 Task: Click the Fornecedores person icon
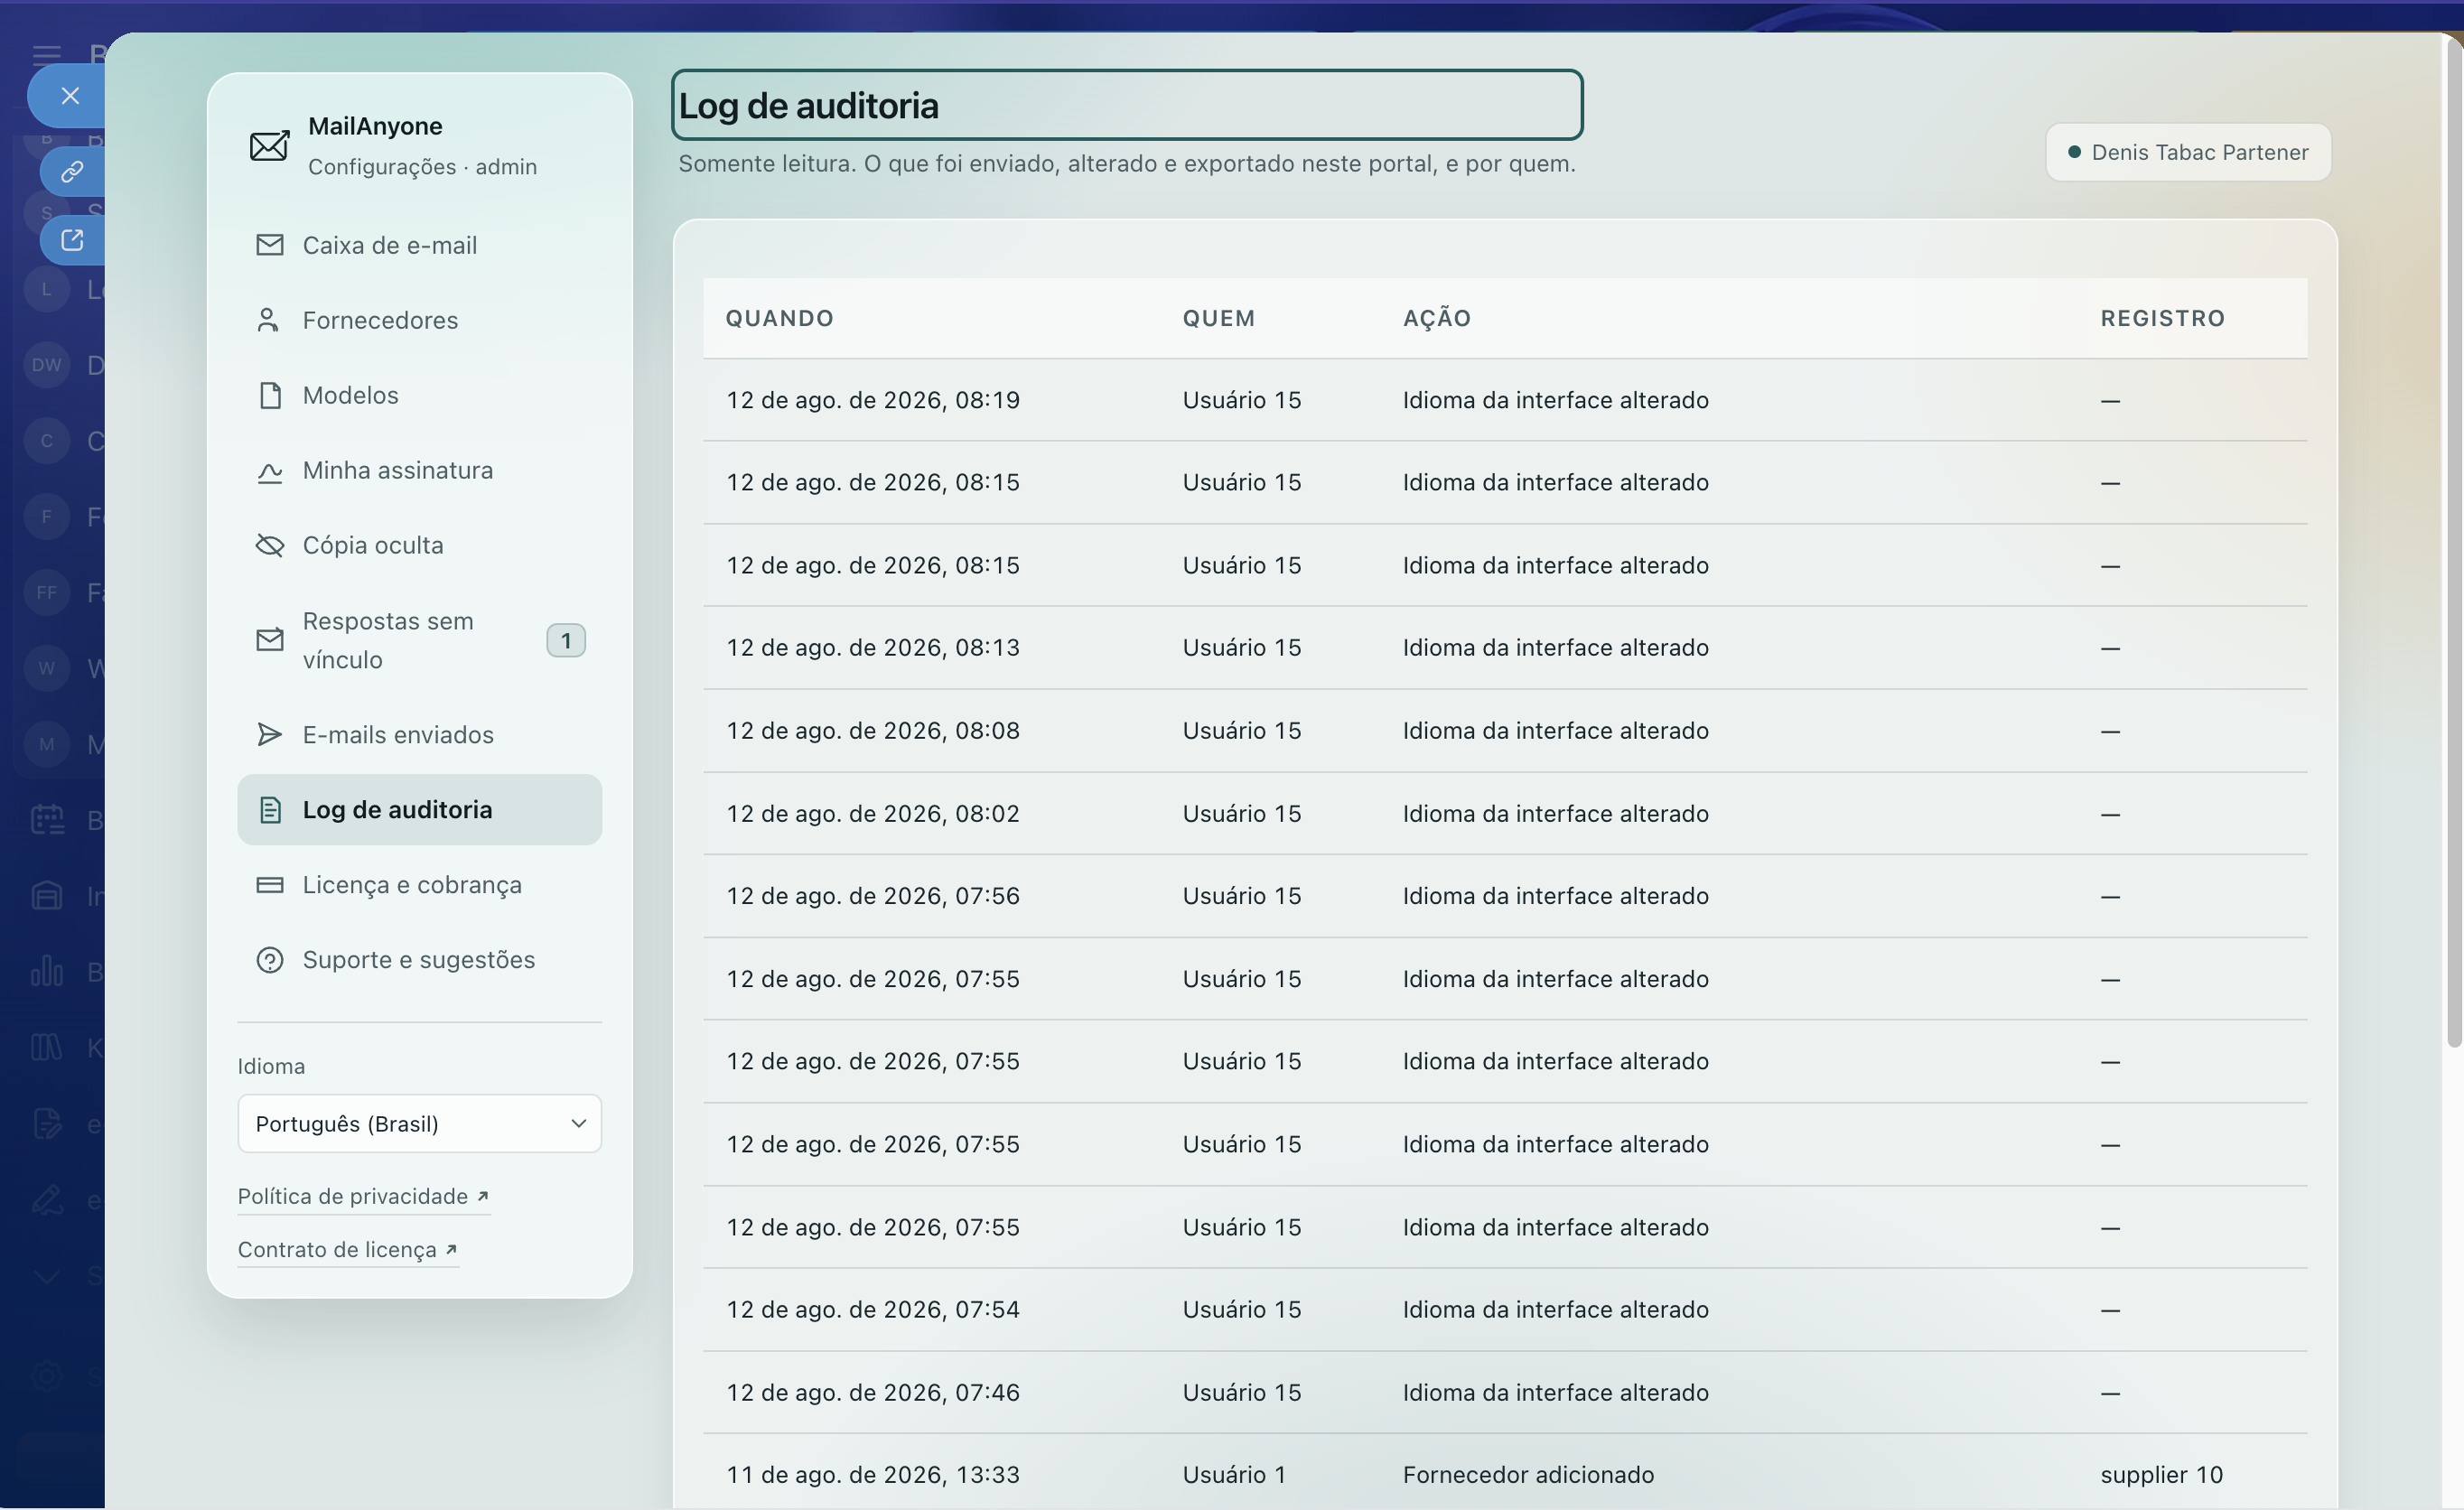pos(267,320)
